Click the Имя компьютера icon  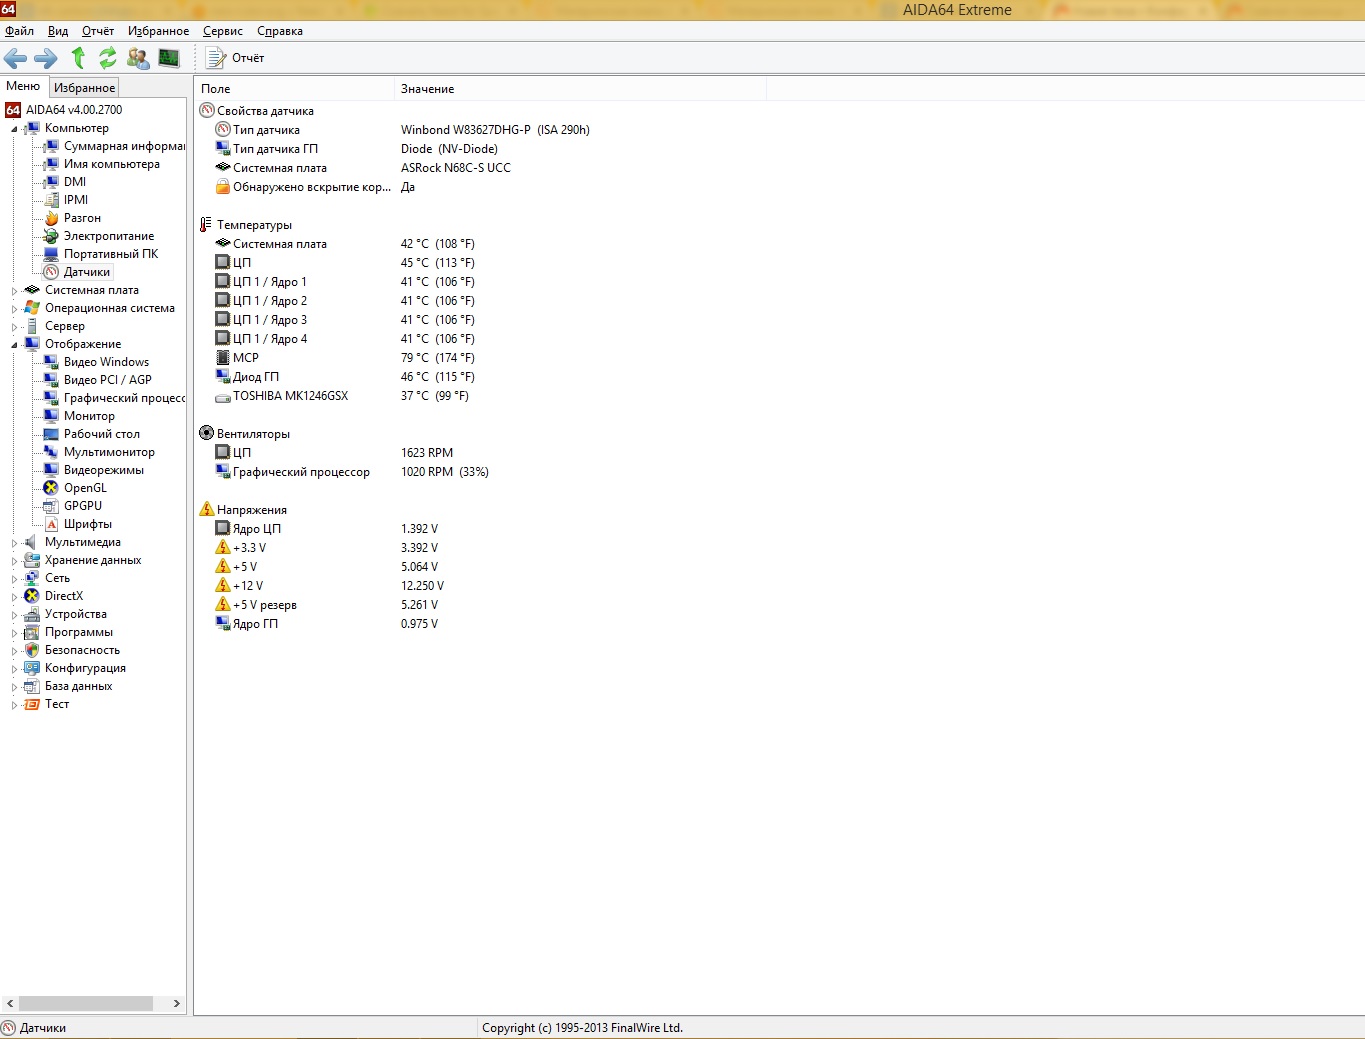(x=51, y=164)
